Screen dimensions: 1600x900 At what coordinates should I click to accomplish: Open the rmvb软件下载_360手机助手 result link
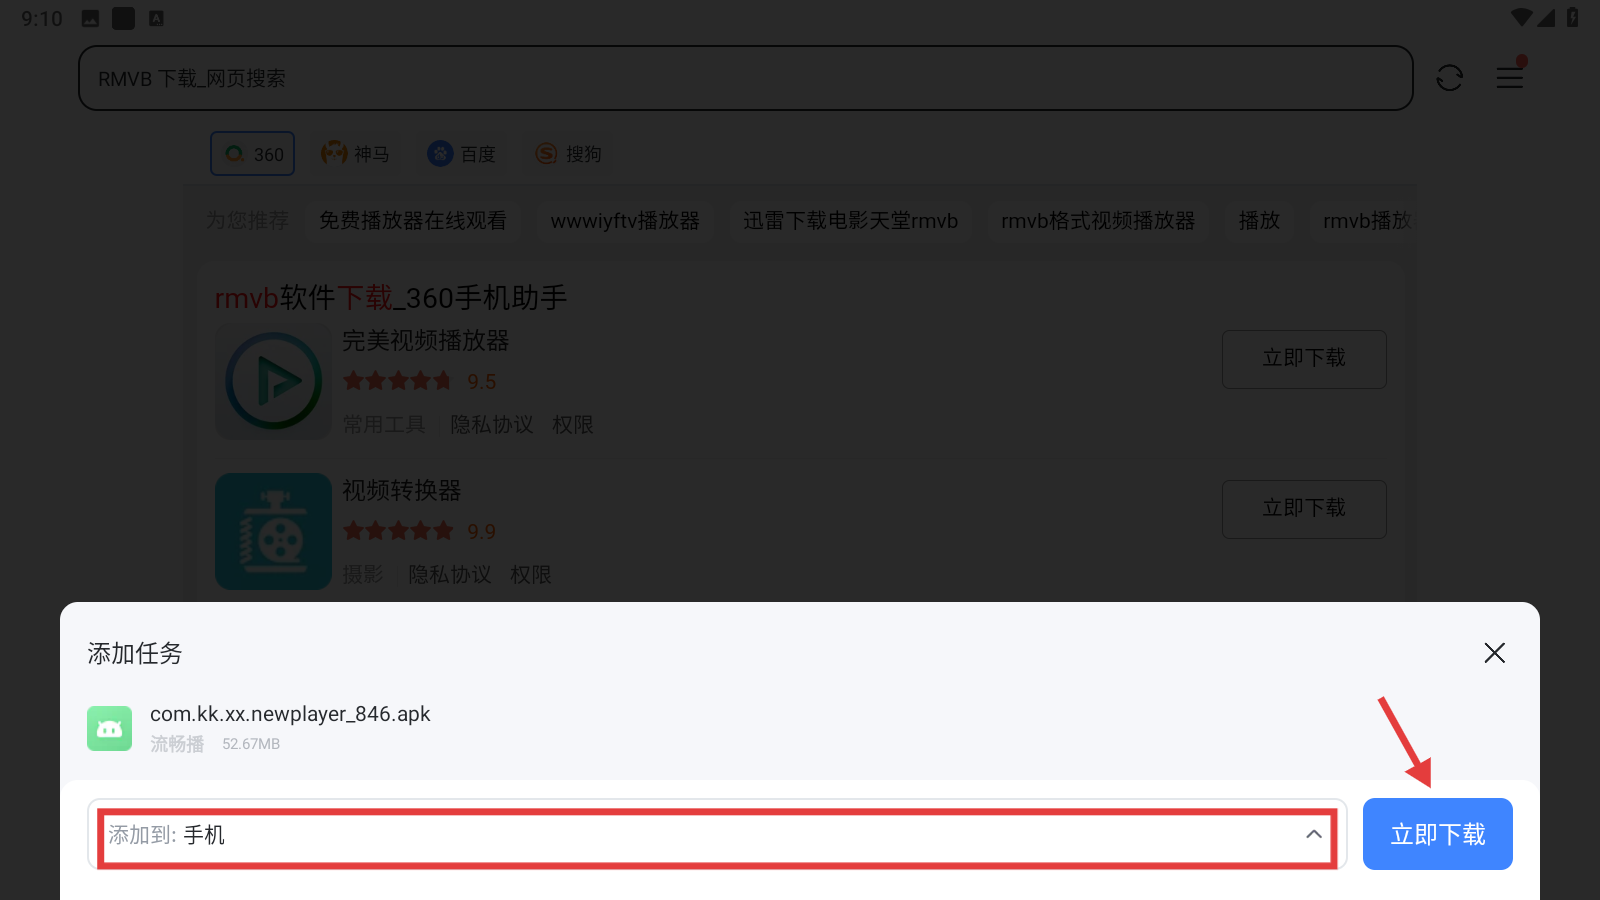391,297
